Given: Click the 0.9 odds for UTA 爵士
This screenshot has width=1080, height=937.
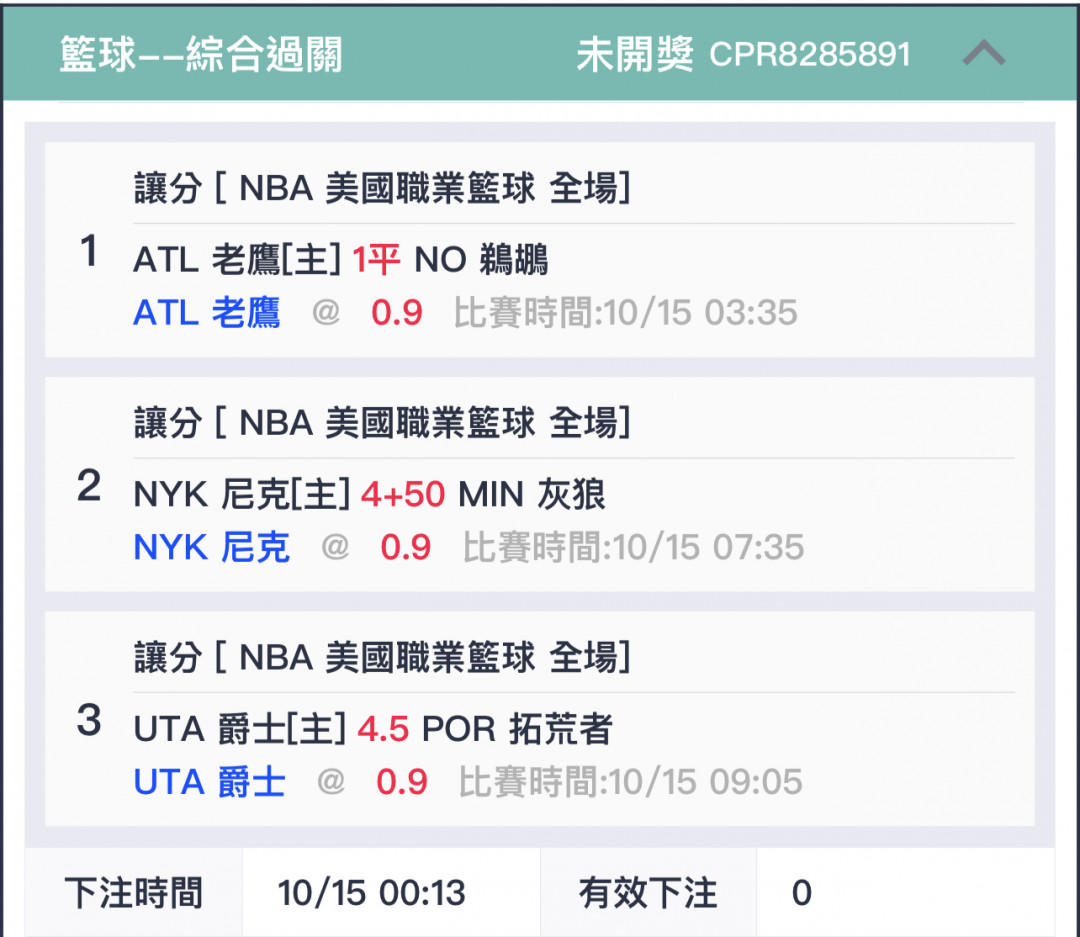Looking at the screenshot, I should pos(402,783).
